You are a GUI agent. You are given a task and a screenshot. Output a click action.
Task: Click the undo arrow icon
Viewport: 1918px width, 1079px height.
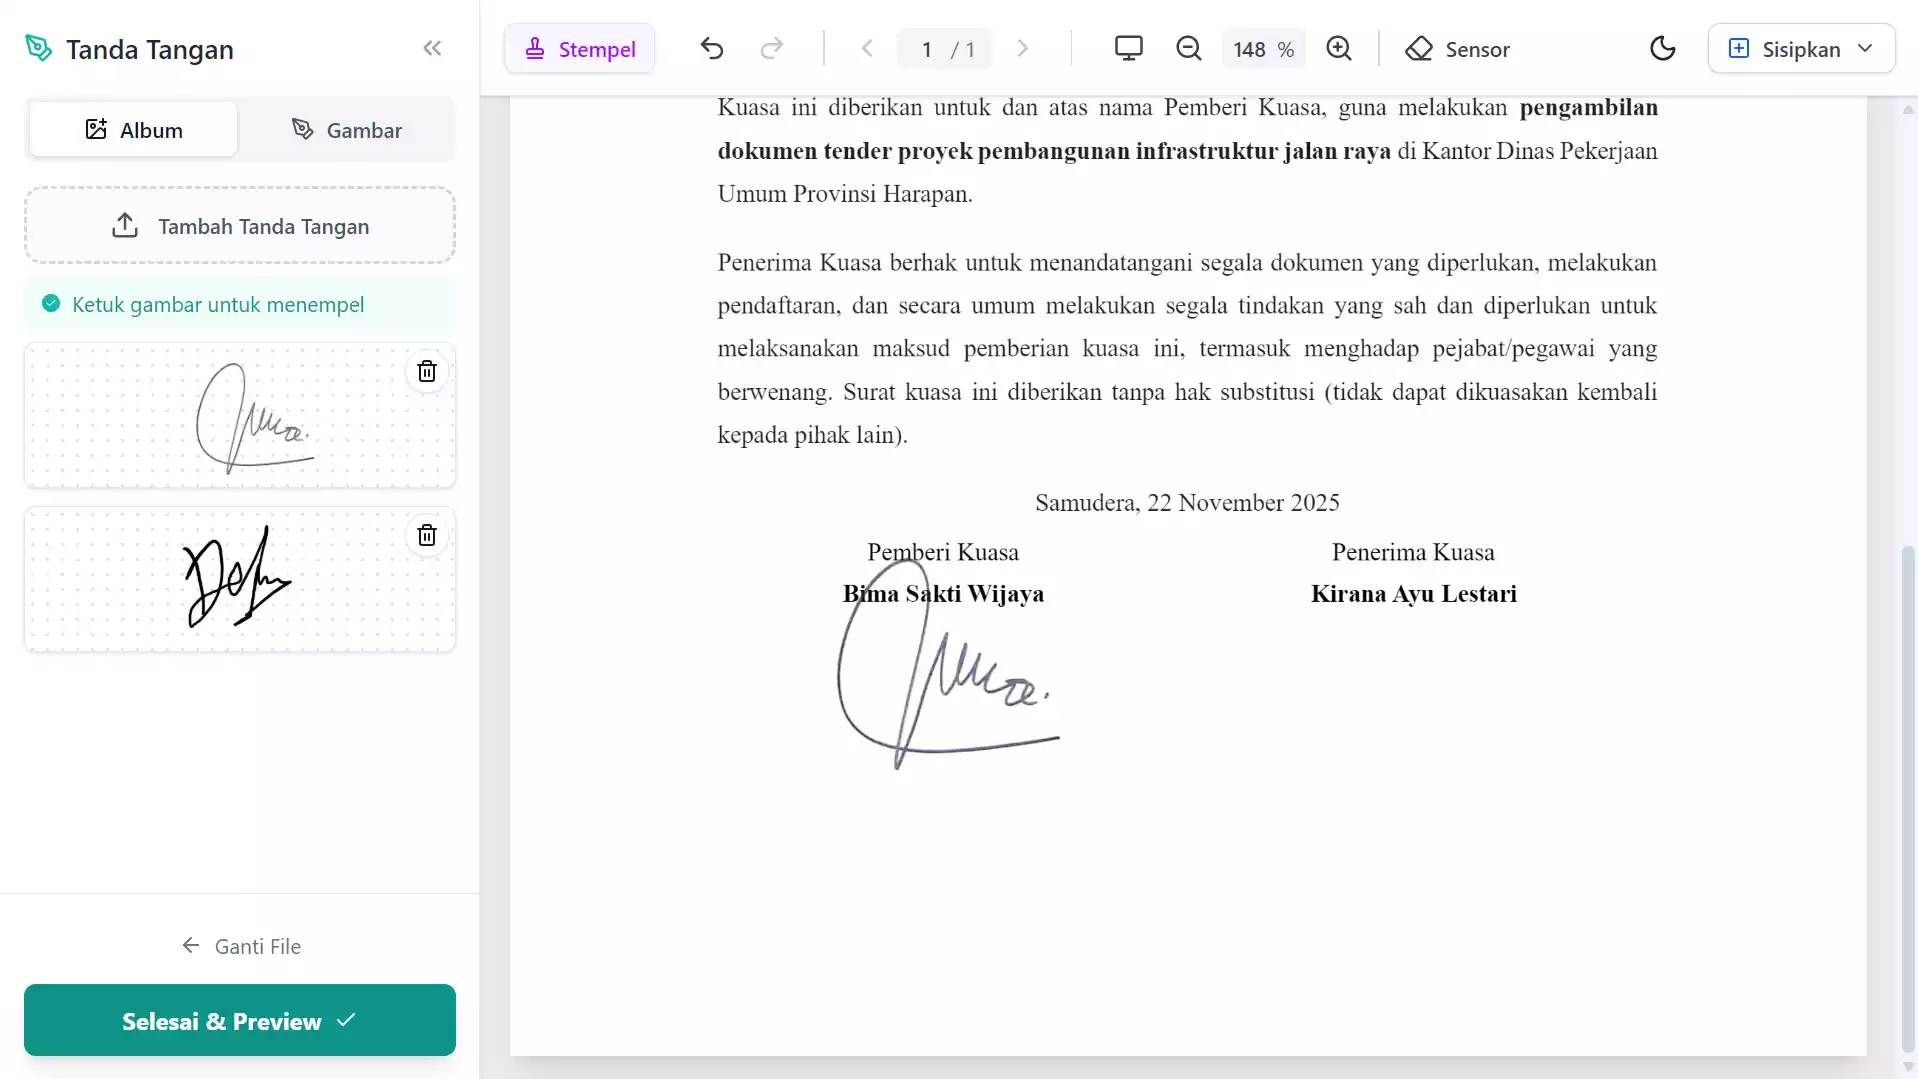pyautogui.click(x=711, y=49)
